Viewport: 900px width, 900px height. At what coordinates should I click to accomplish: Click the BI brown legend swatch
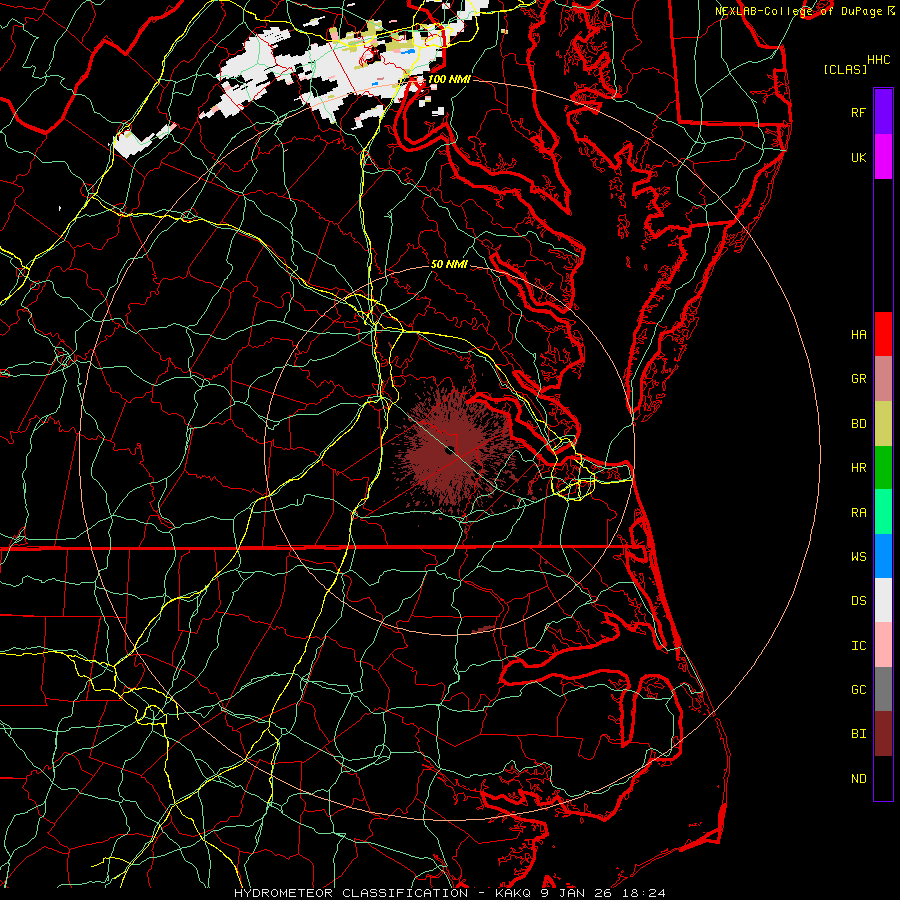coord(883,734)
